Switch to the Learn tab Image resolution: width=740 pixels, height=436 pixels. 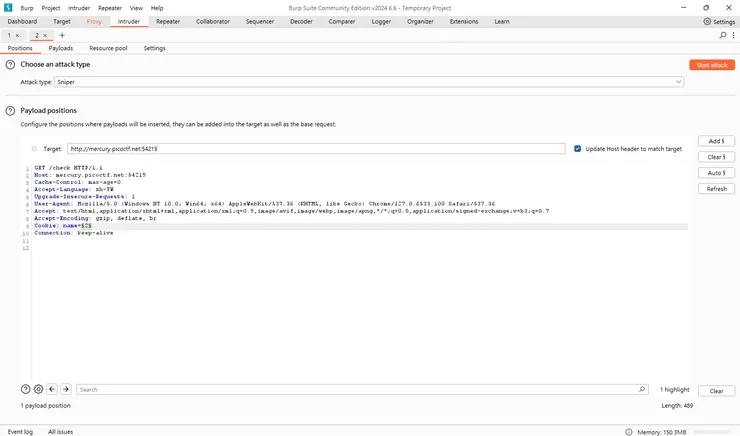(502, 22)
